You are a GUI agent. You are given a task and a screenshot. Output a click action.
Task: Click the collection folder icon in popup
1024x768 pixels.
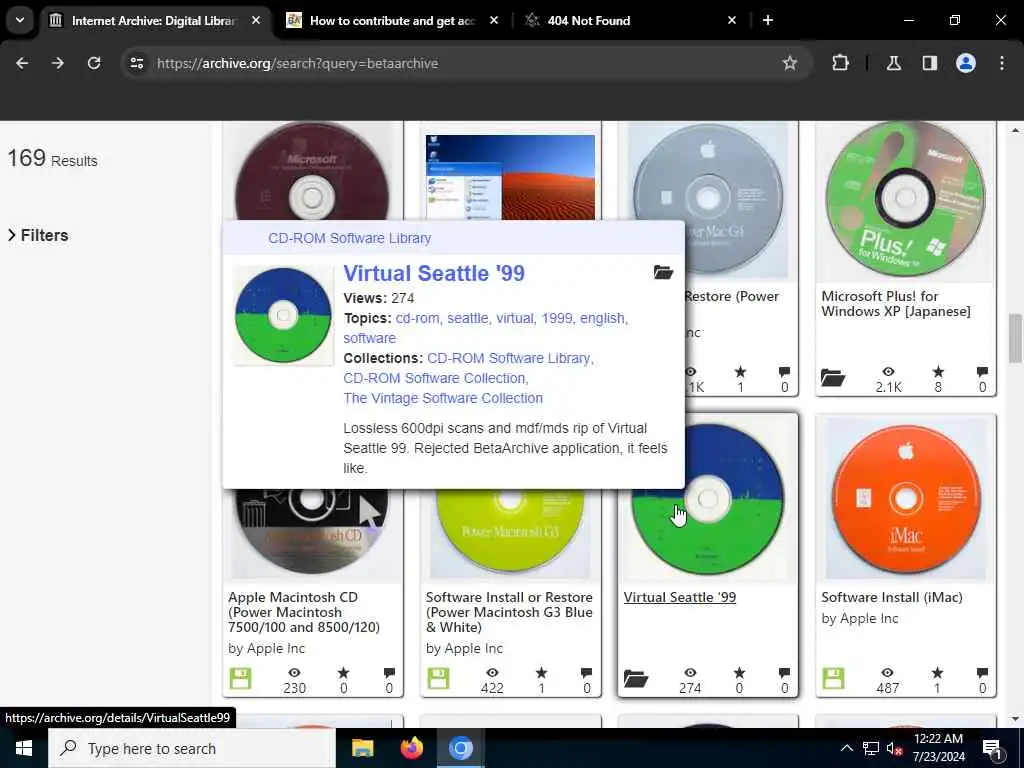663,272
